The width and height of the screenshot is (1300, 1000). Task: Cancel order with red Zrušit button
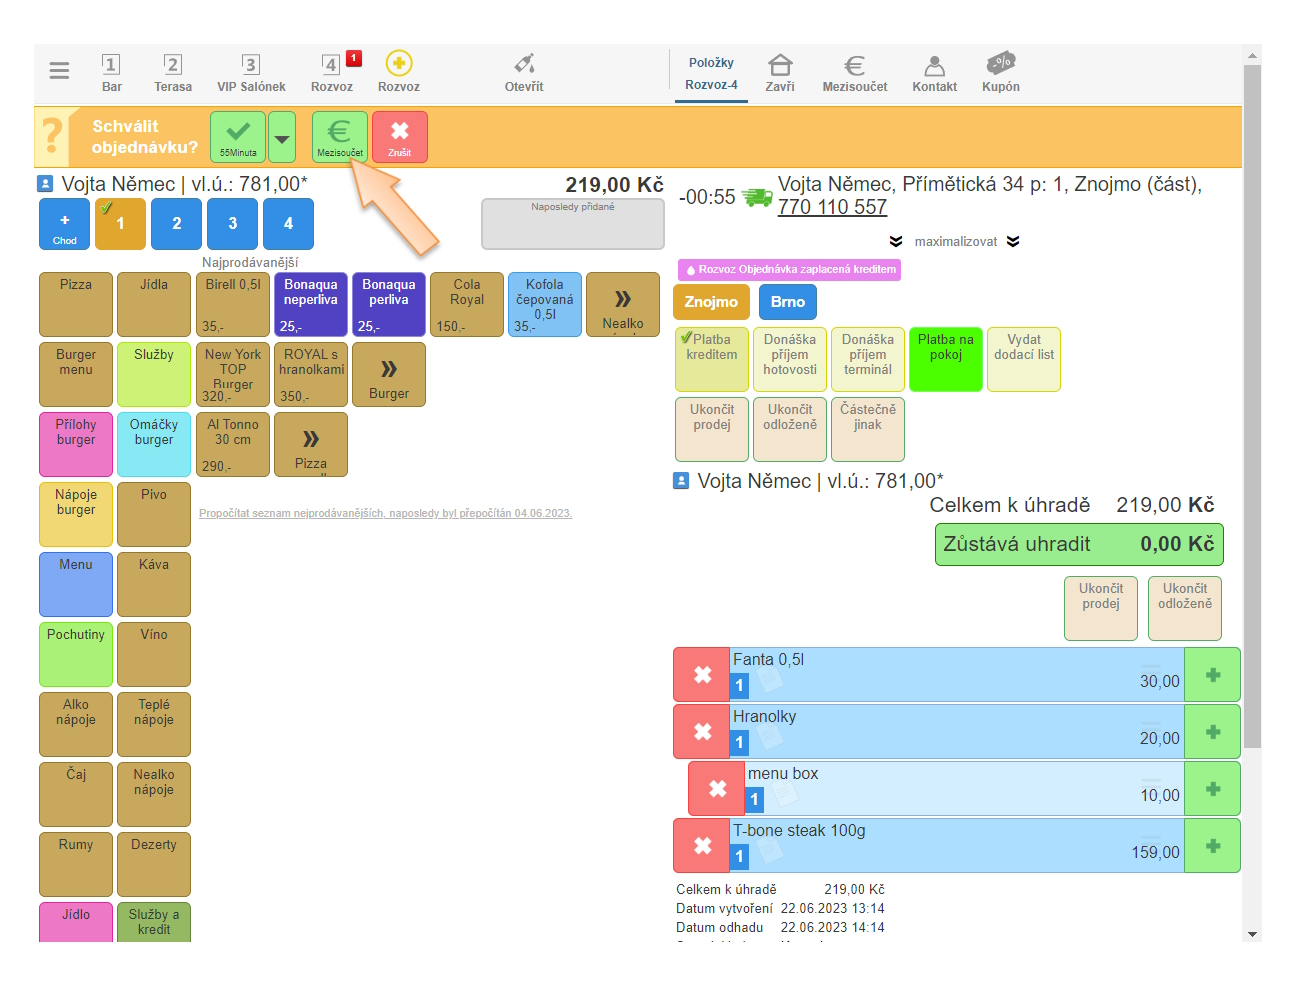pos(400,137)
